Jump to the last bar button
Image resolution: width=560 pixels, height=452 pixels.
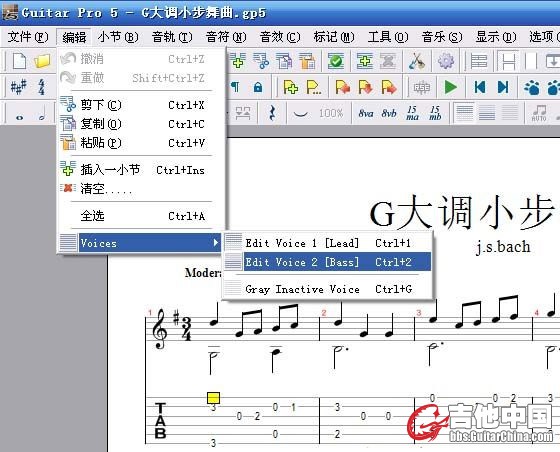(503, 87)
